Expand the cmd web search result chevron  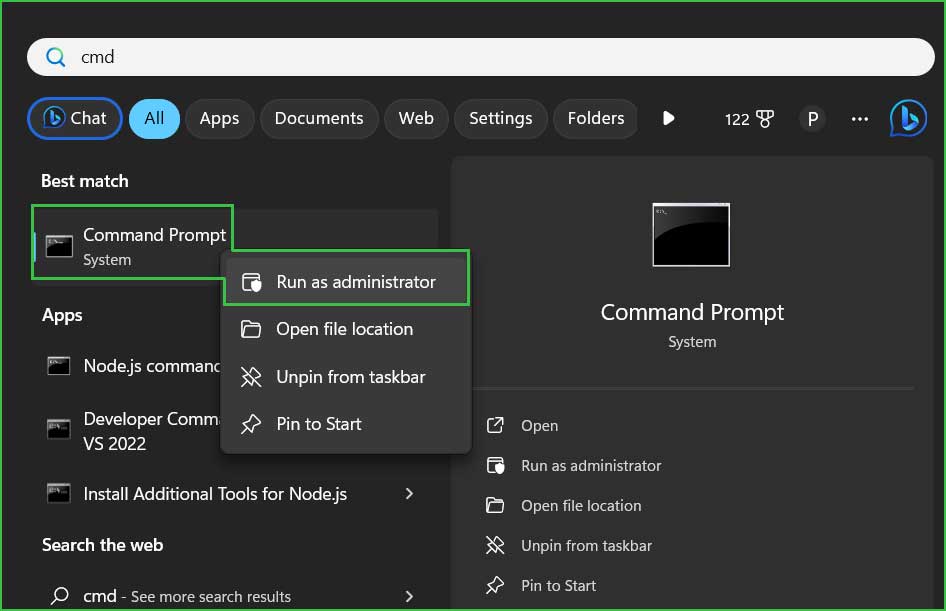(409, 597)
